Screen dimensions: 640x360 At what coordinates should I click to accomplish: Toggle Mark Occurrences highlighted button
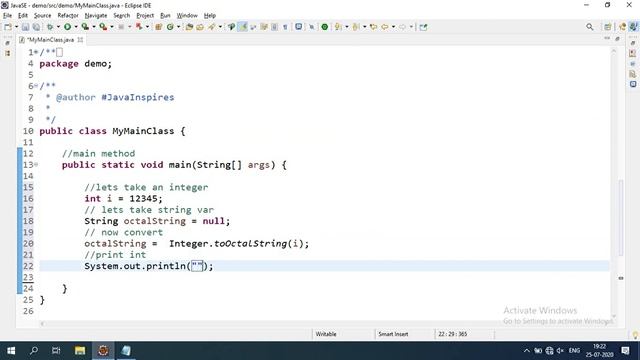point(242,27)
